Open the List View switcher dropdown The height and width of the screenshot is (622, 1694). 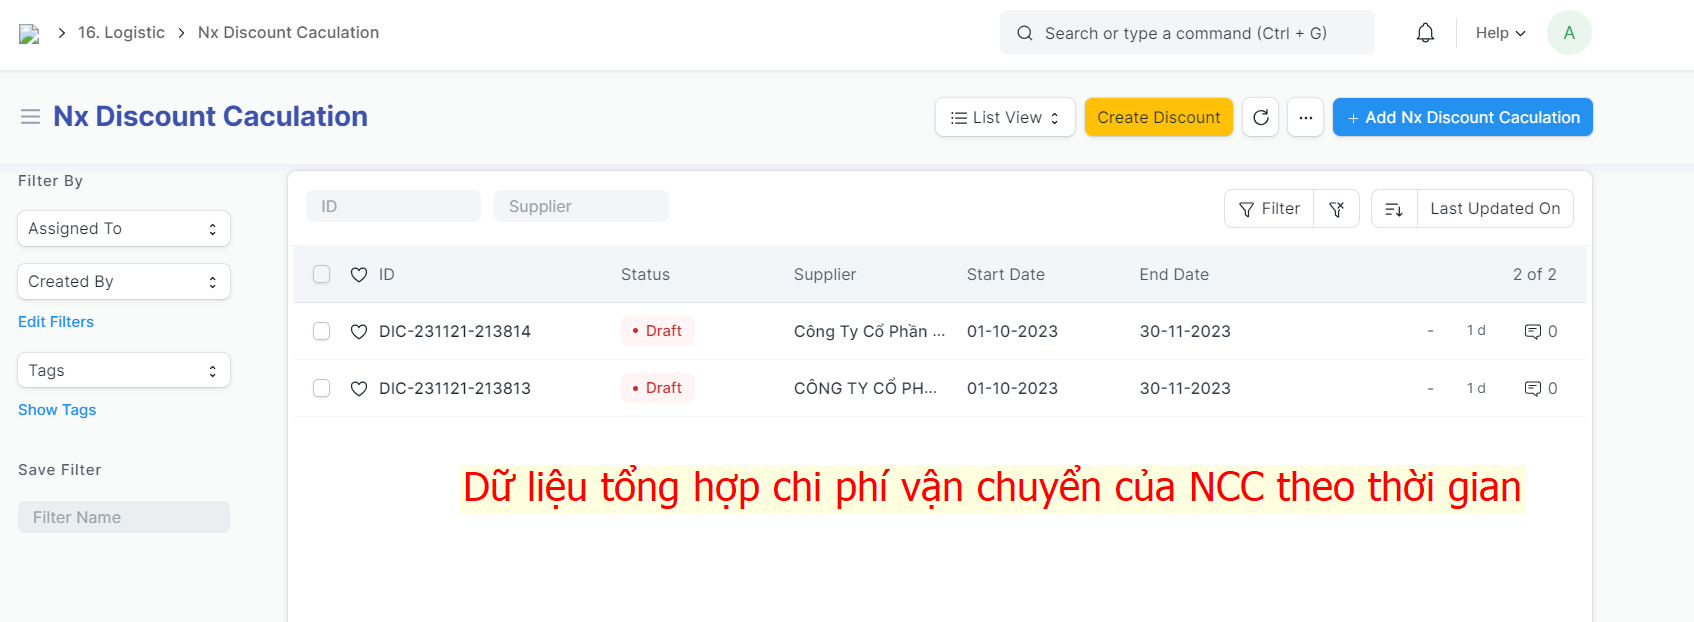point(1004,117)
